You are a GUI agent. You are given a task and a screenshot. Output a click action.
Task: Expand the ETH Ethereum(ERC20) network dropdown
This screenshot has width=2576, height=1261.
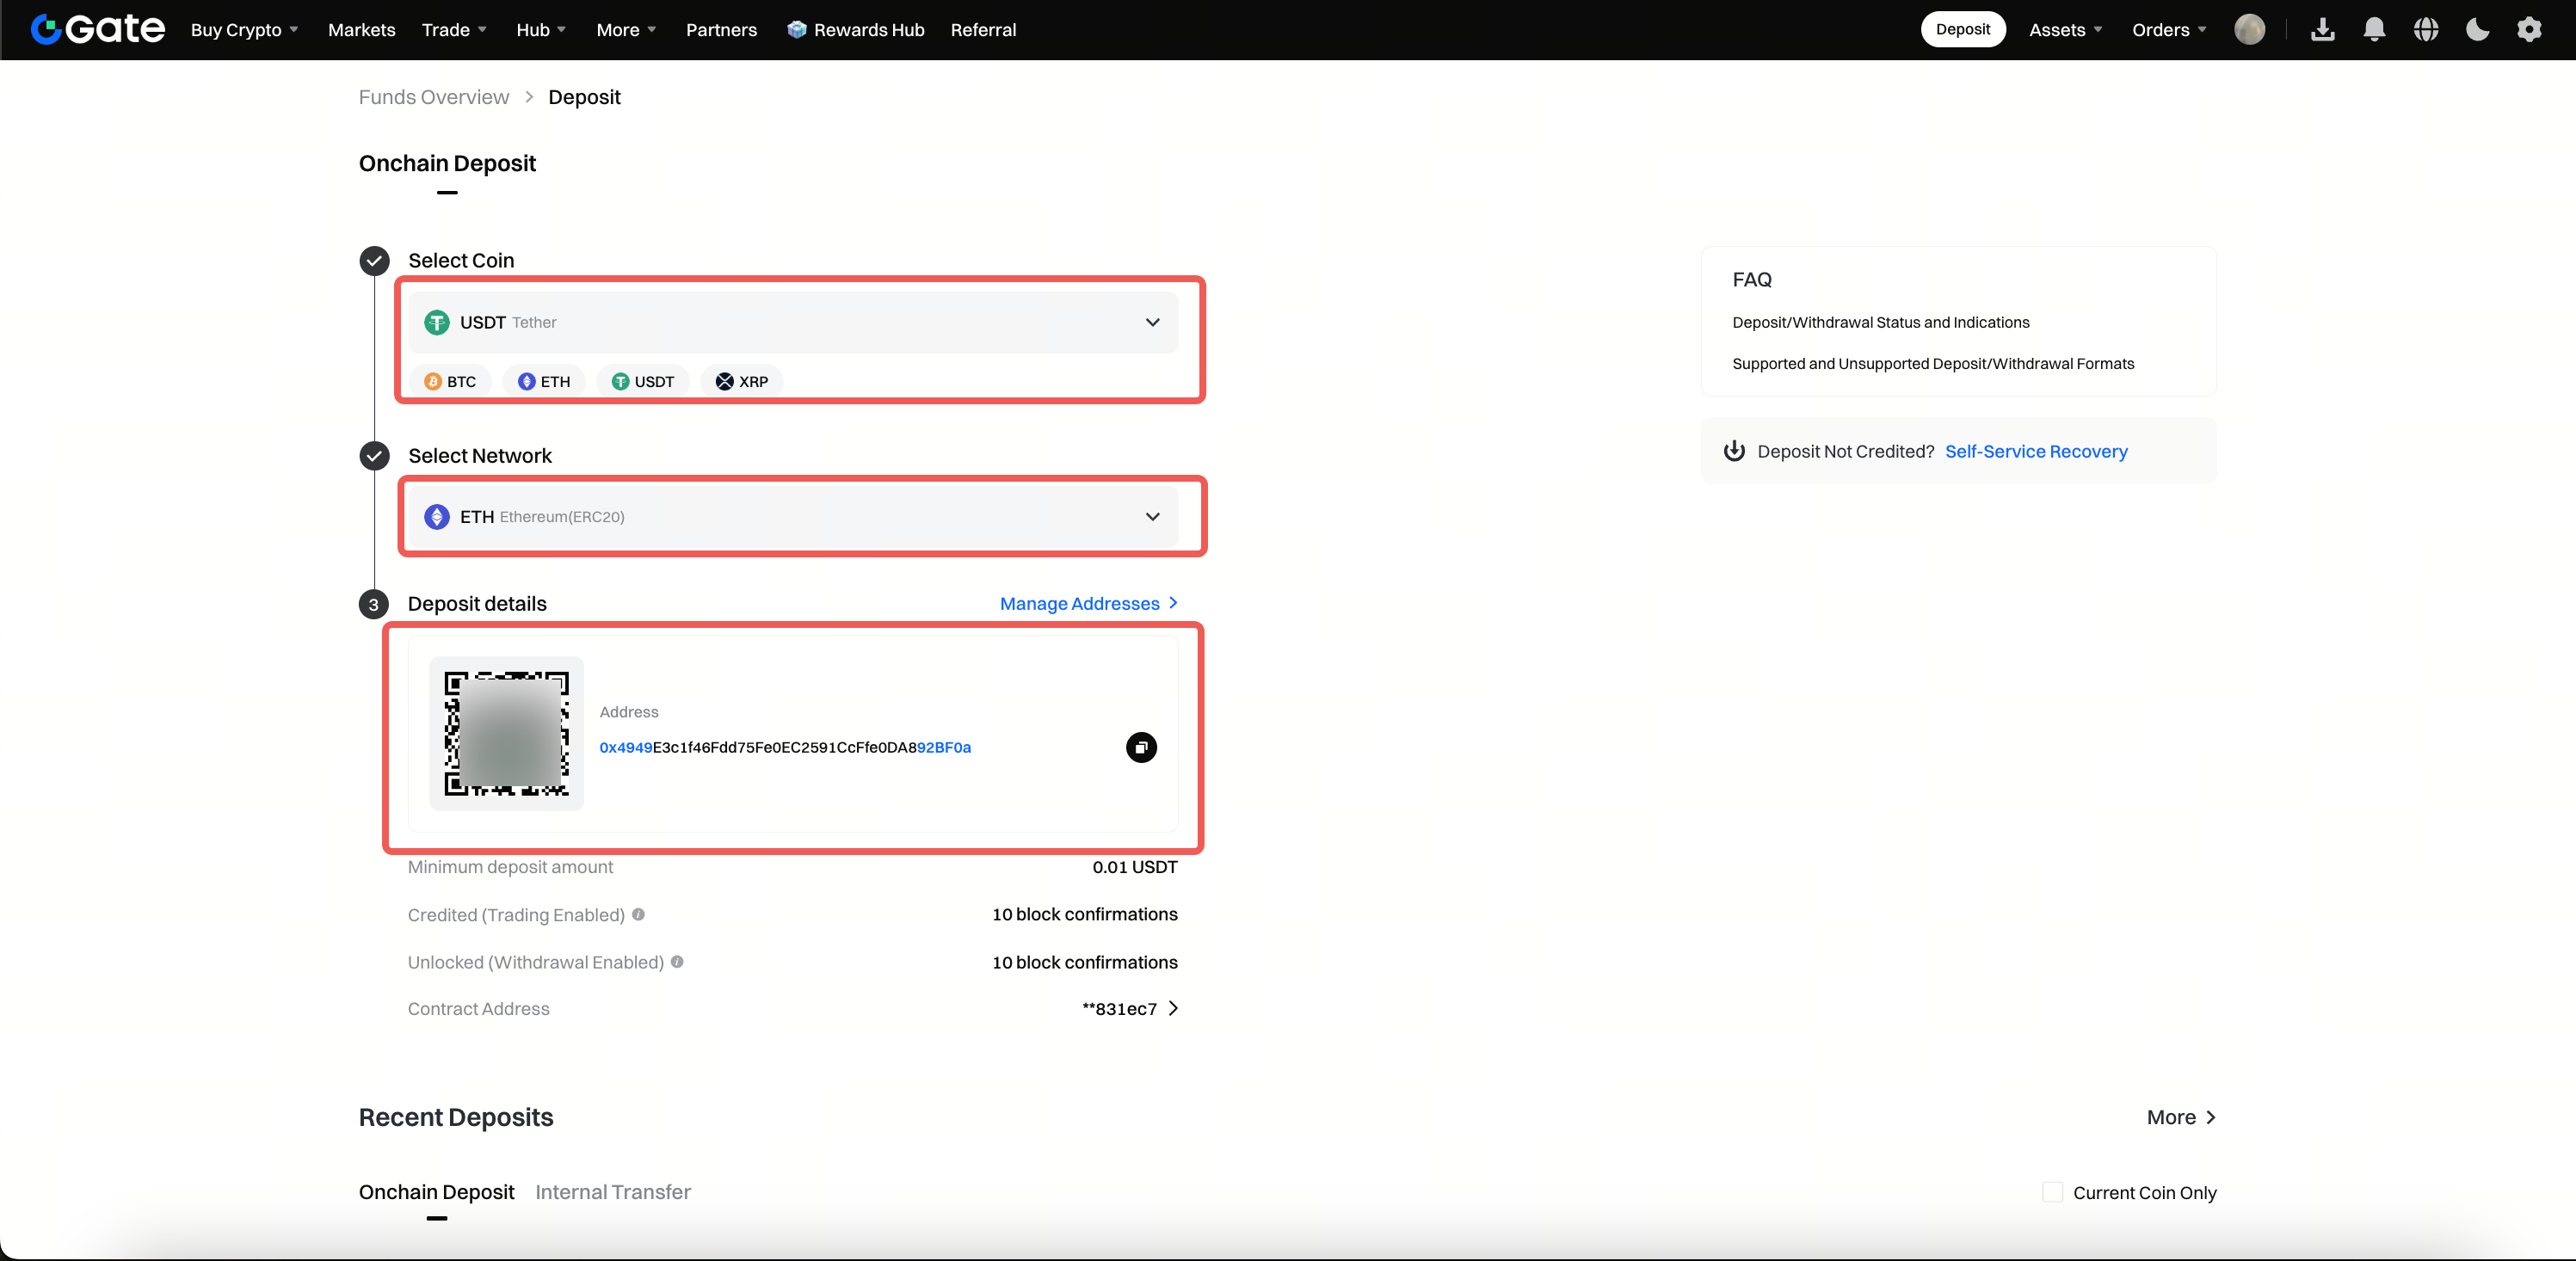(x=793, y=517)
